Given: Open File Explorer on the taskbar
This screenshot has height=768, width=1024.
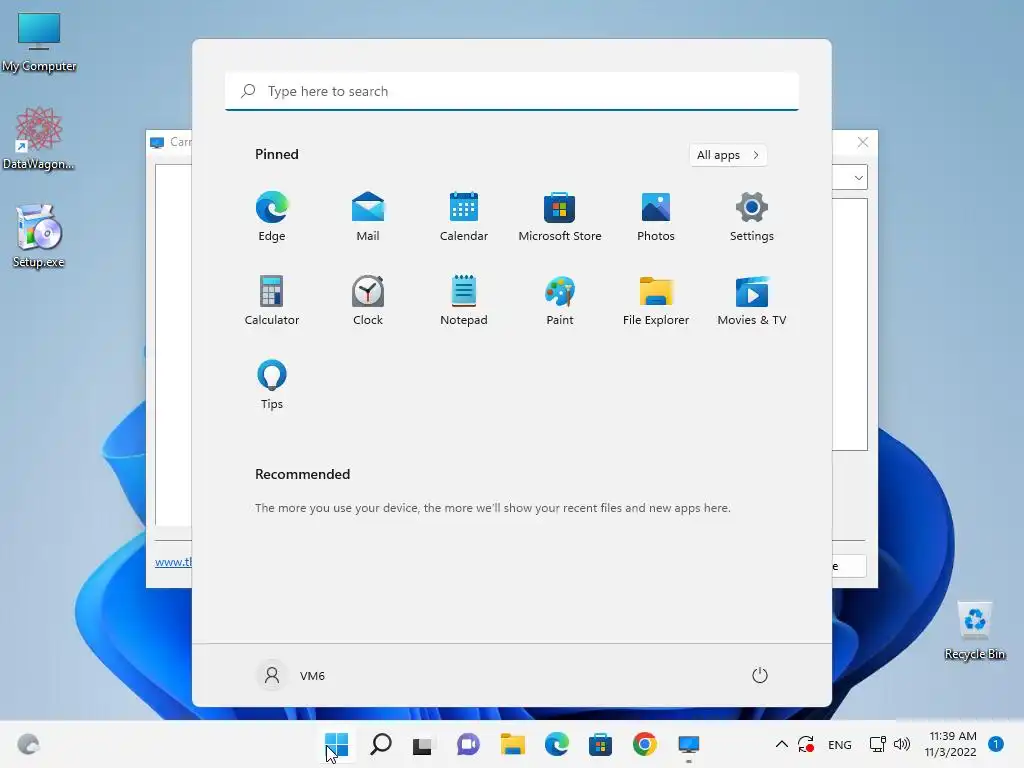Looking at the screenshot, I should click(x=513, y=744).
